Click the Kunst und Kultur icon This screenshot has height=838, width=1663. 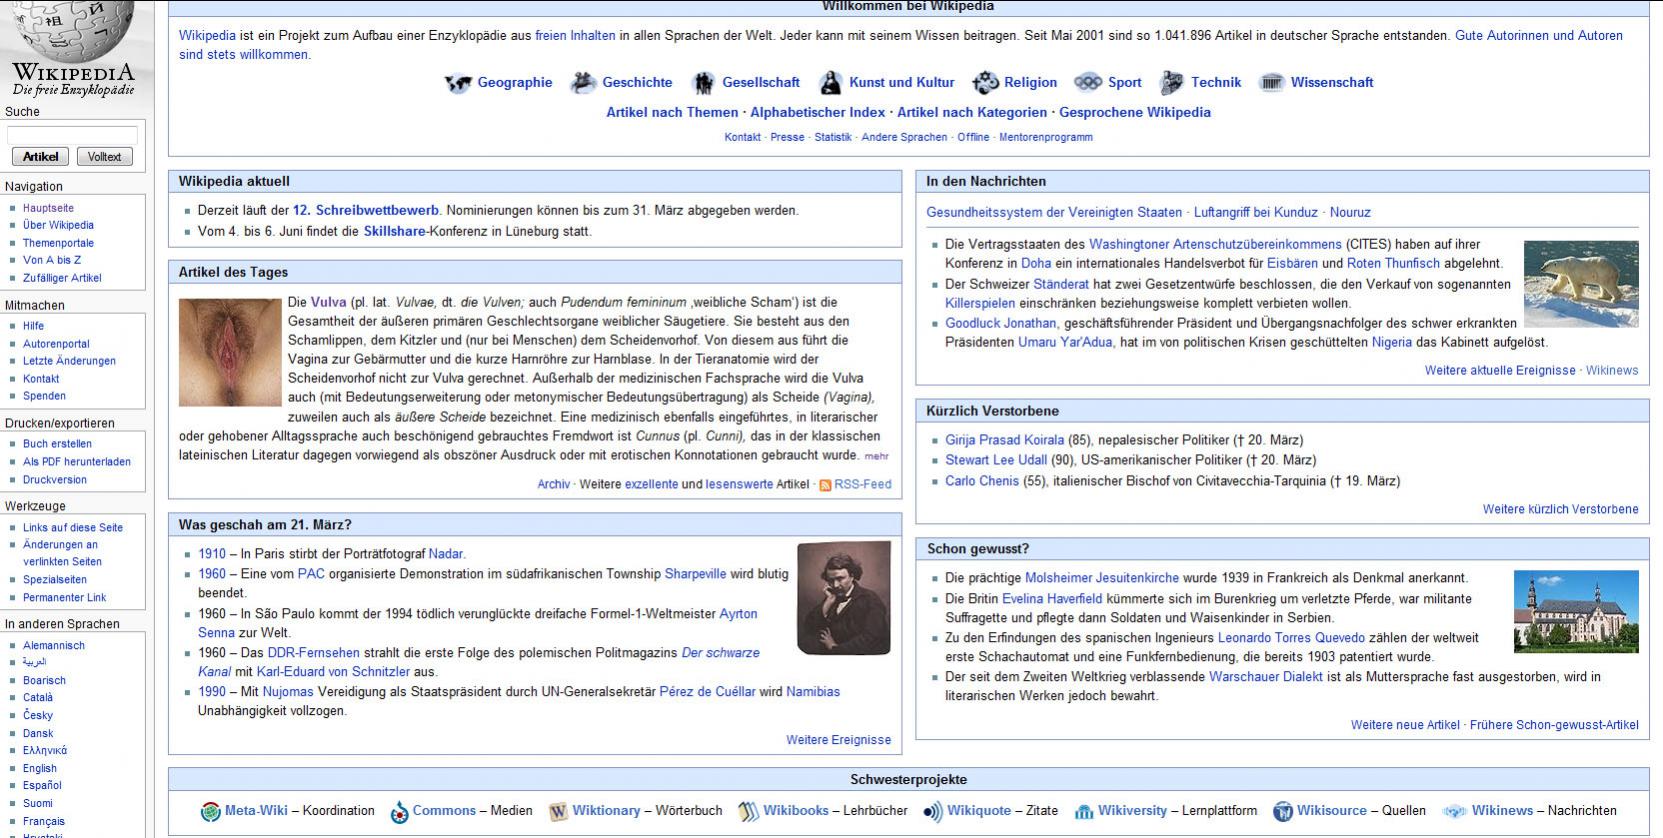click(x=830, y=83)
